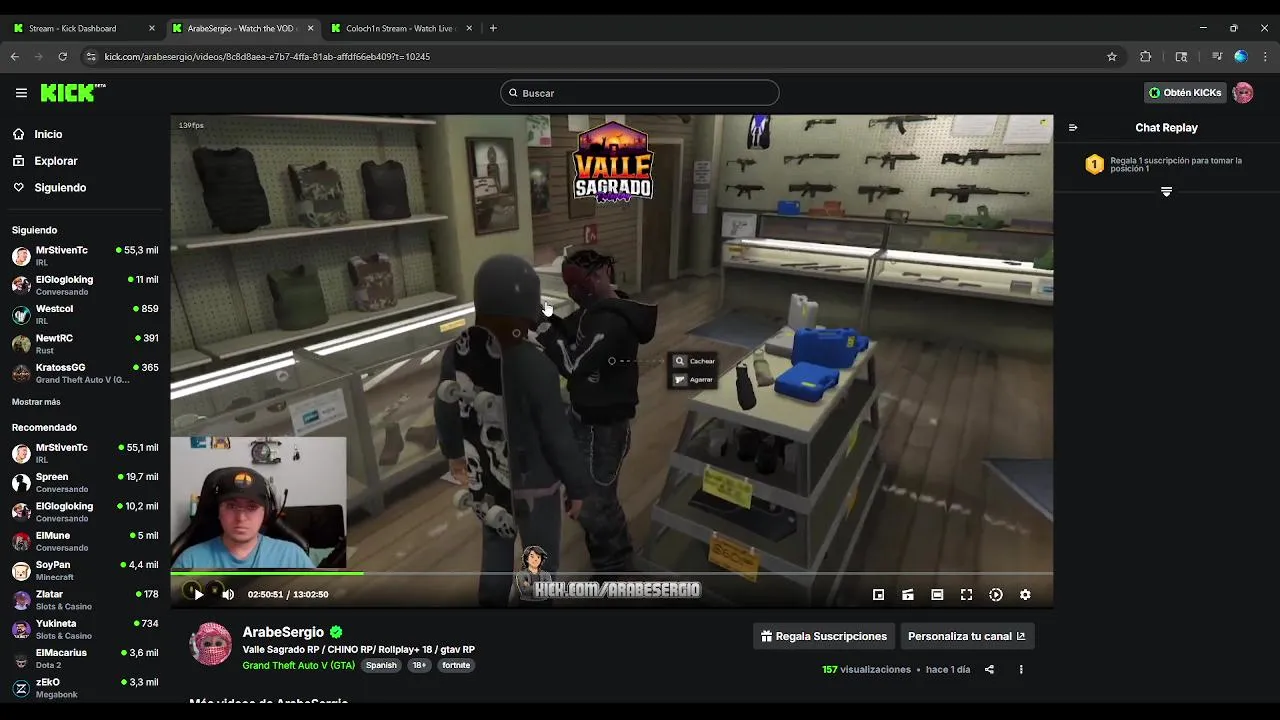Select the Spanish language tag
Image resolution: width=1280 pixels, height=720 pixels.
[381, 665]
